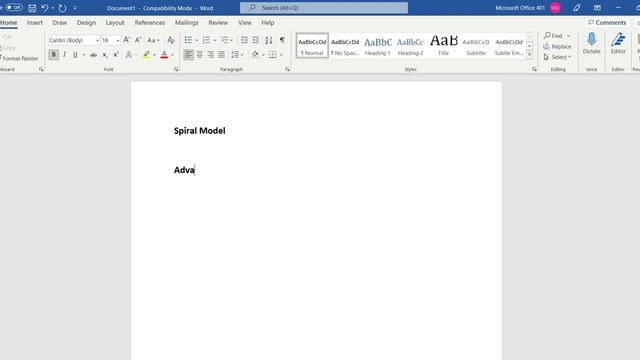
Task: Open Styles pane launcher
Action: 534,69
